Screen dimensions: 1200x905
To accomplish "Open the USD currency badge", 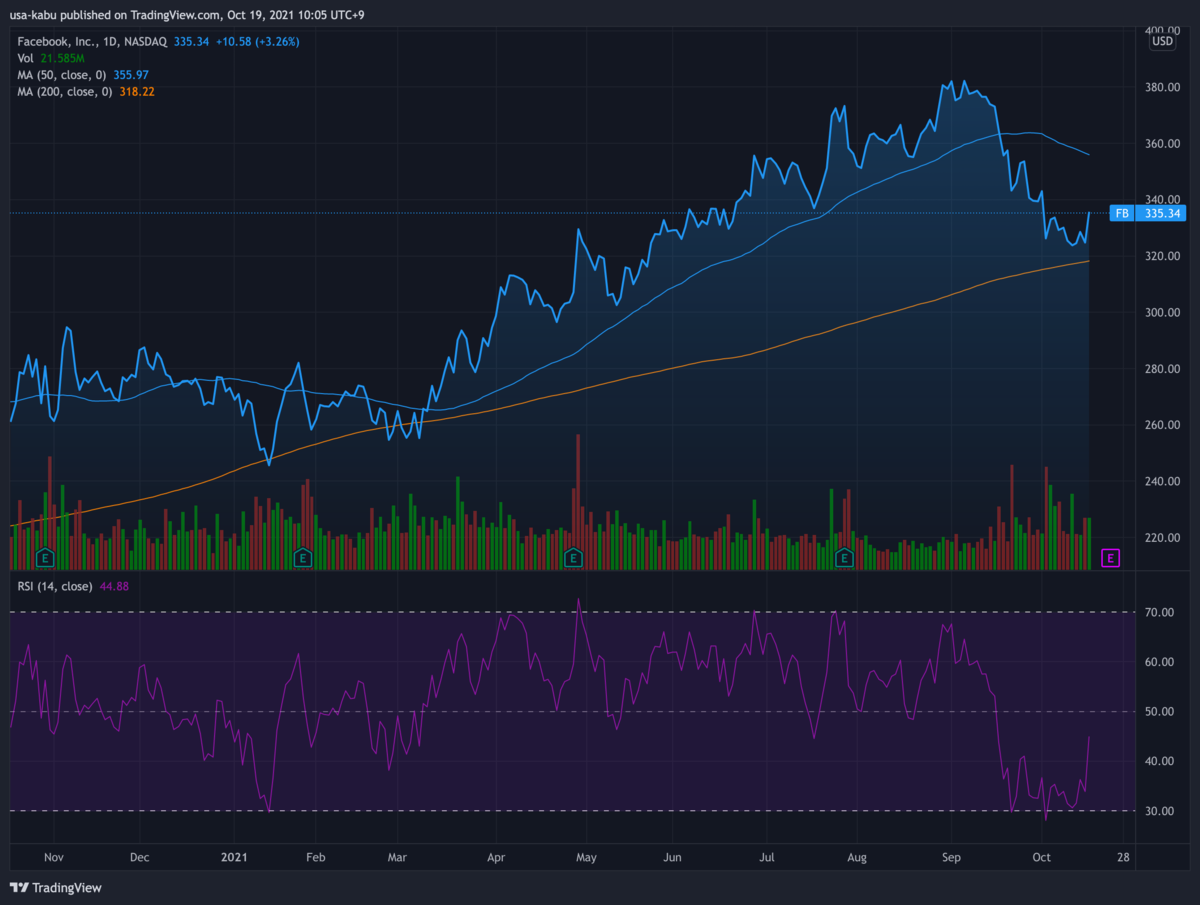I will [x=1163, y=42].
